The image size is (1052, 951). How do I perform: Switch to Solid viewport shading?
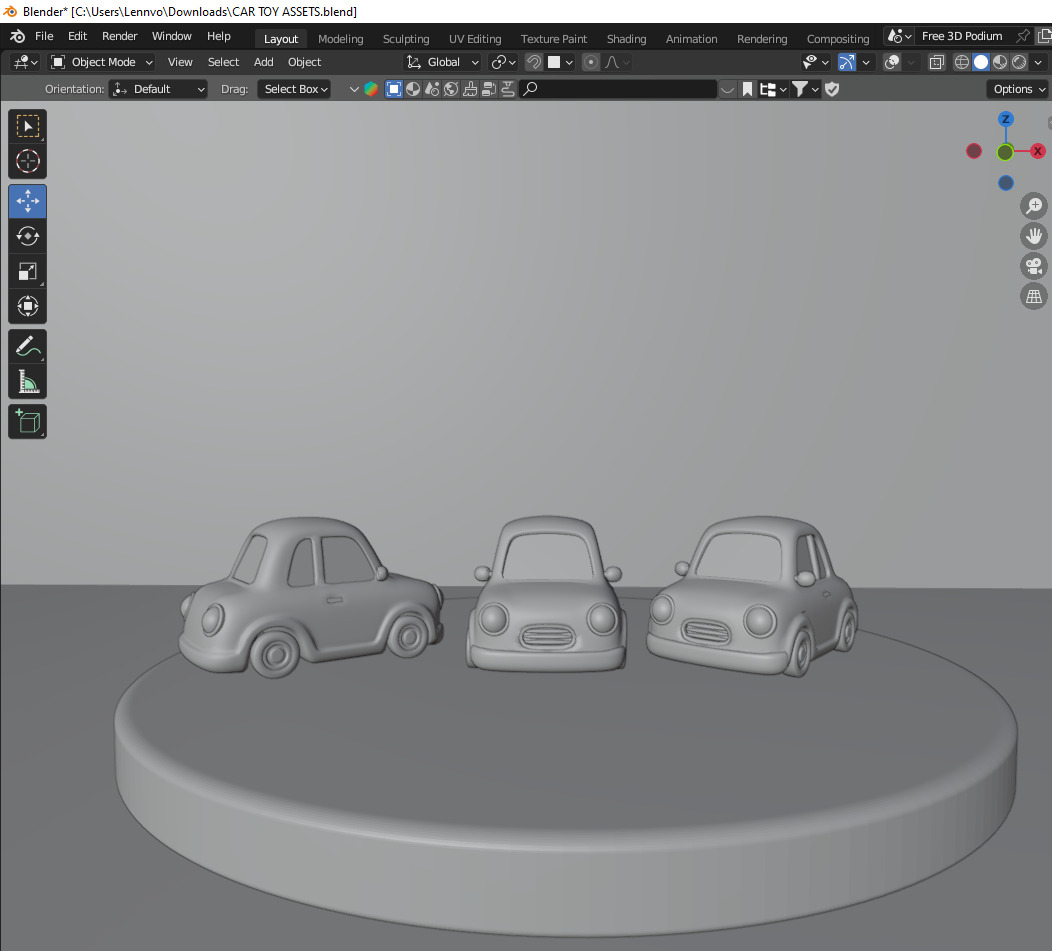pyautogui.click(x=981, y=62)
